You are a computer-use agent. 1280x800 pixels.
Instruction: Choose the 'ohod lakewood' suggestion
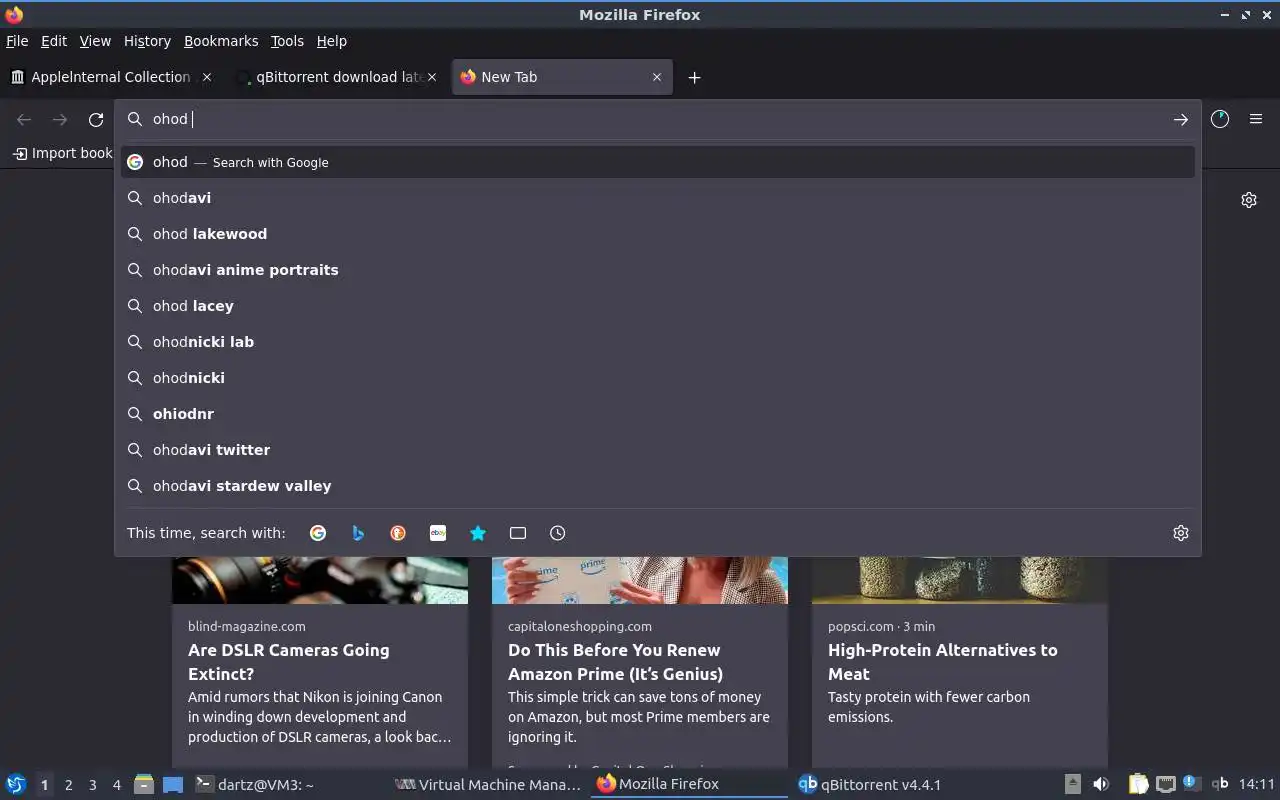(x=658, y=234)
